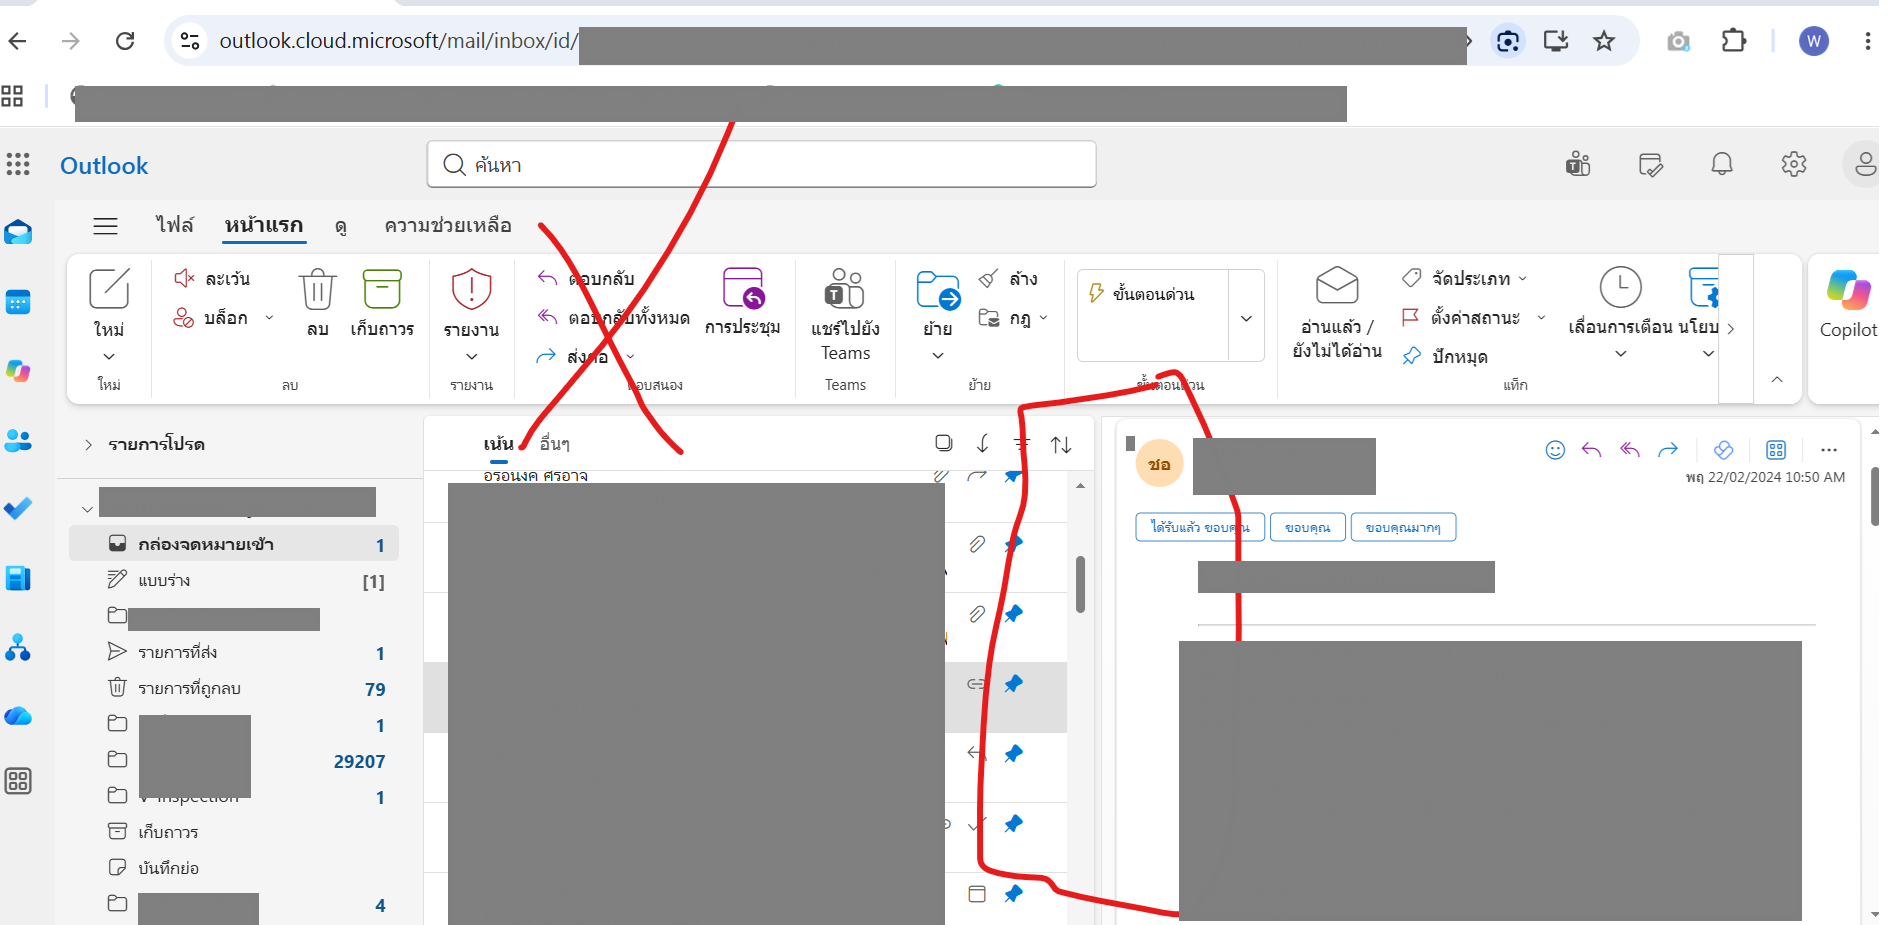Viewport: 1899px width, 925px height.
Task: Click การประชุม meeting reply icon
Action: click(x=743, y=288)
